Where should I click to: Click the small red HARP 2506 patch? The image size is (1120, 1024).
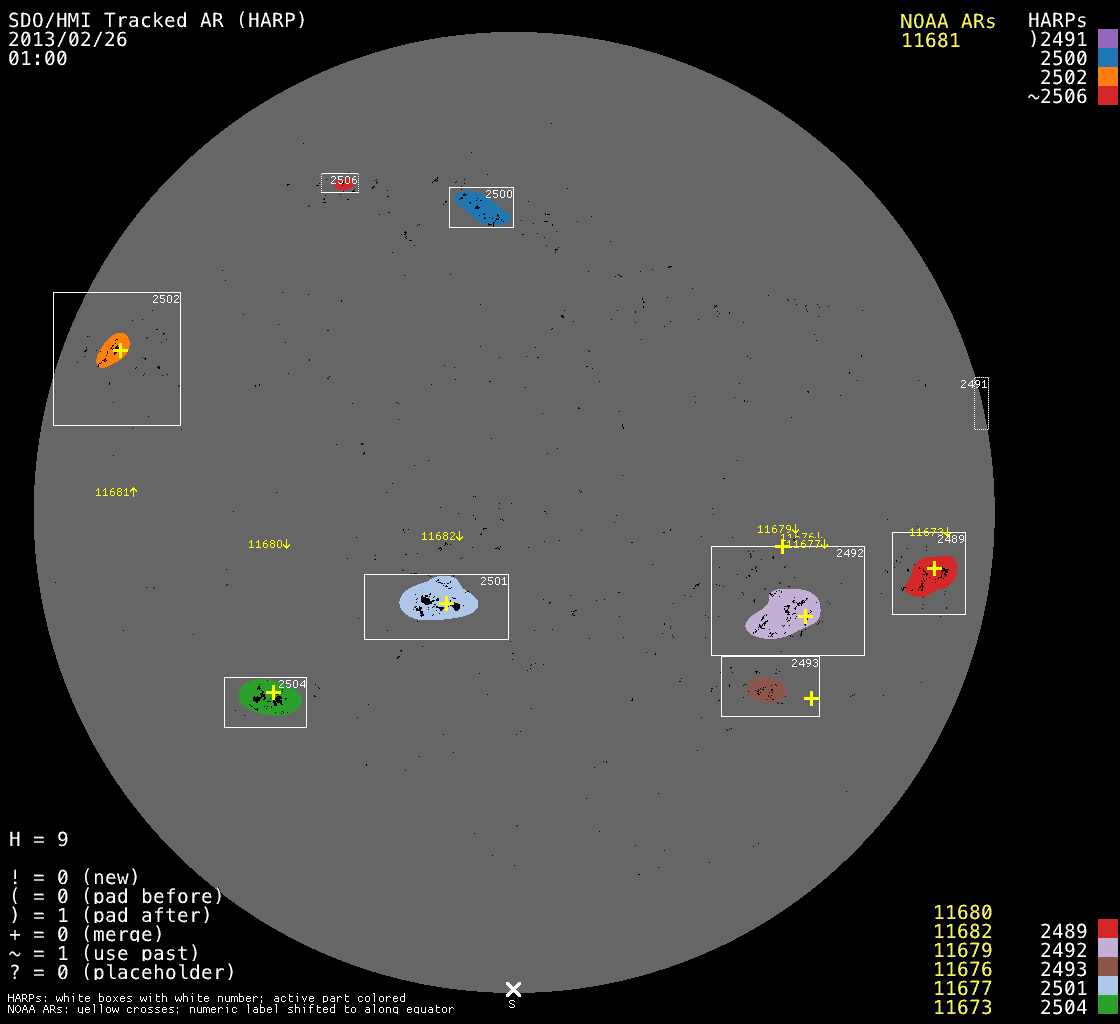344,185
